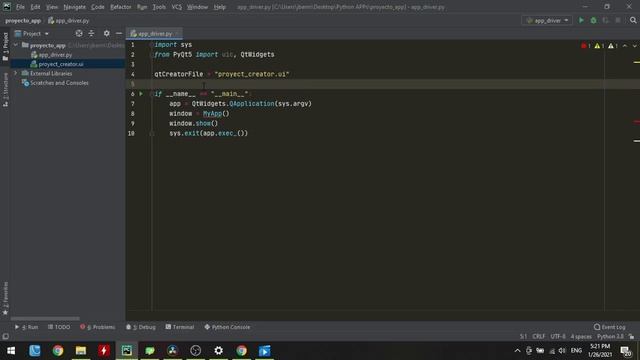Click the "proyect_creator.ui" string on line 4
640x360 pixels.
[252, 74]
